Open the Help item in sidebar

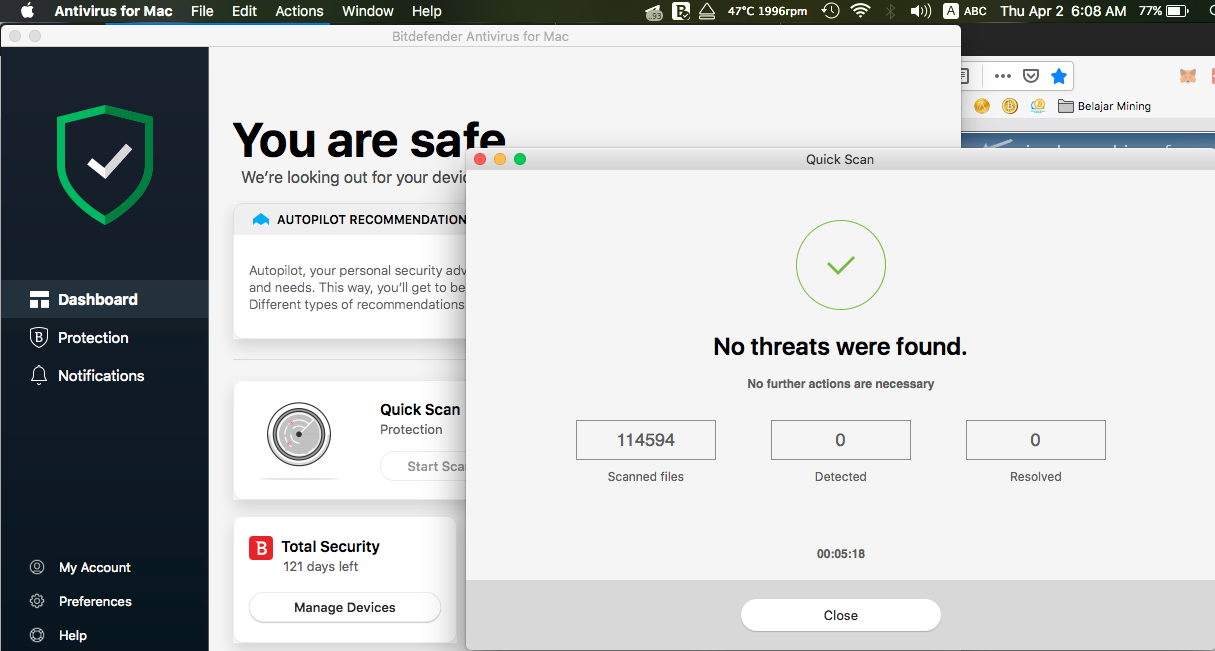point(59,635)
